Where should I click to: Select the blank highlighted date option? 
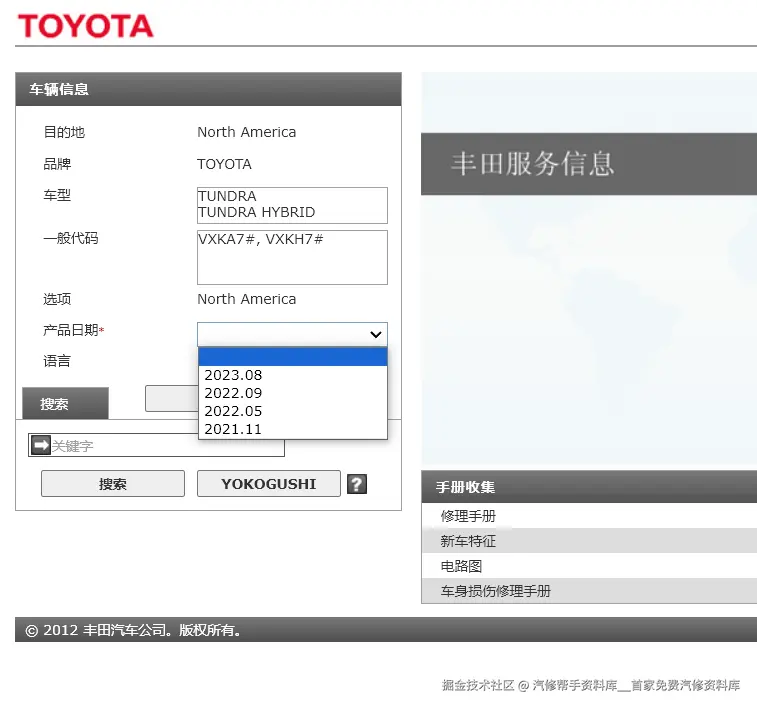coord(293,357)
